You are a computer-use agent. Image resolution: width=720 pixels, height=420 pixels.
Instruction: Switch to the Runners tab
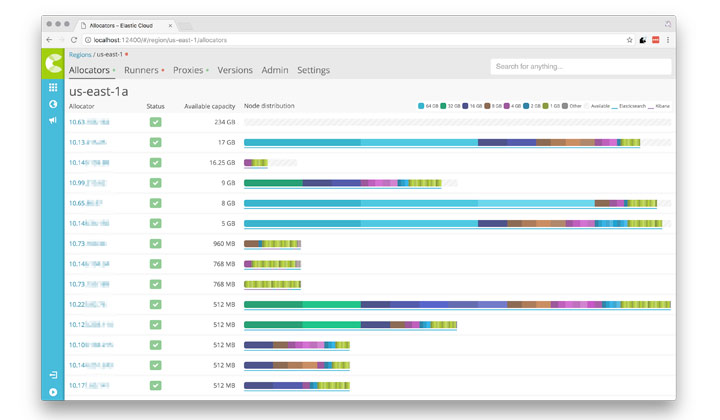pos(141,70)
